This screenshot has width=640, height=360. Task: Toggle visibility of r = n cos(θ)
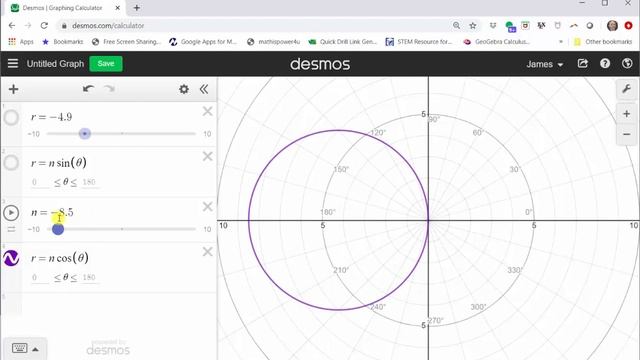(11, 258)
